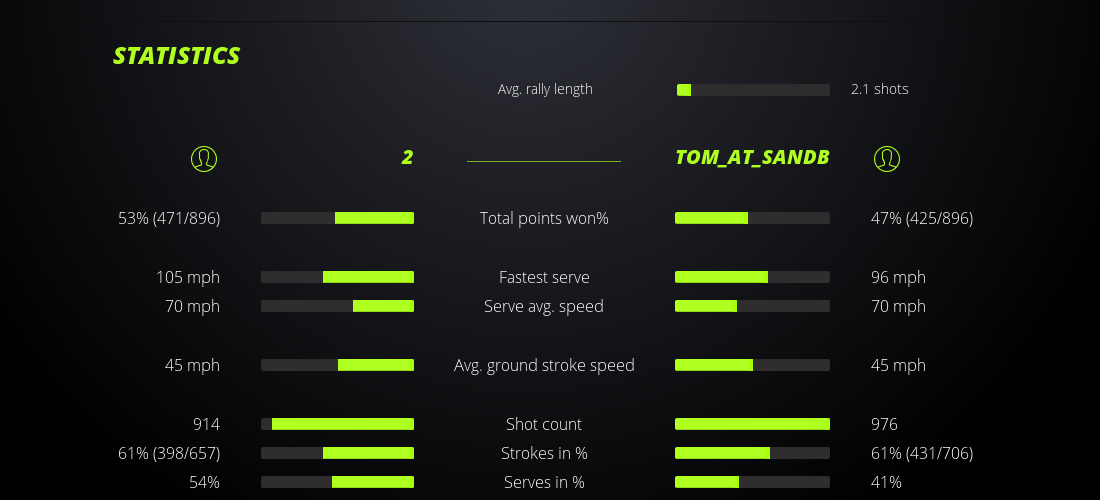Viewport: 1100px width, 500px height.
Task: Select the TOM_AT_SANDB player name
Action: pos(752,158)
